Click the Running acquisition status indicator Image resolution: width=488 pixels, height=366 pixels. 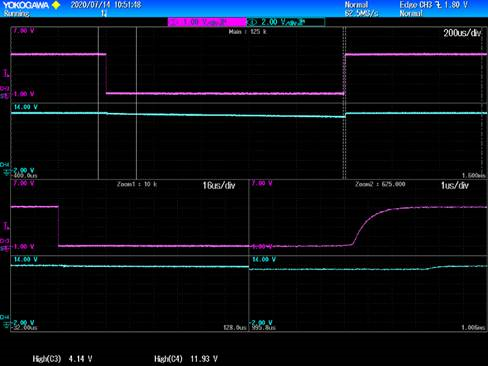[17, 13]
